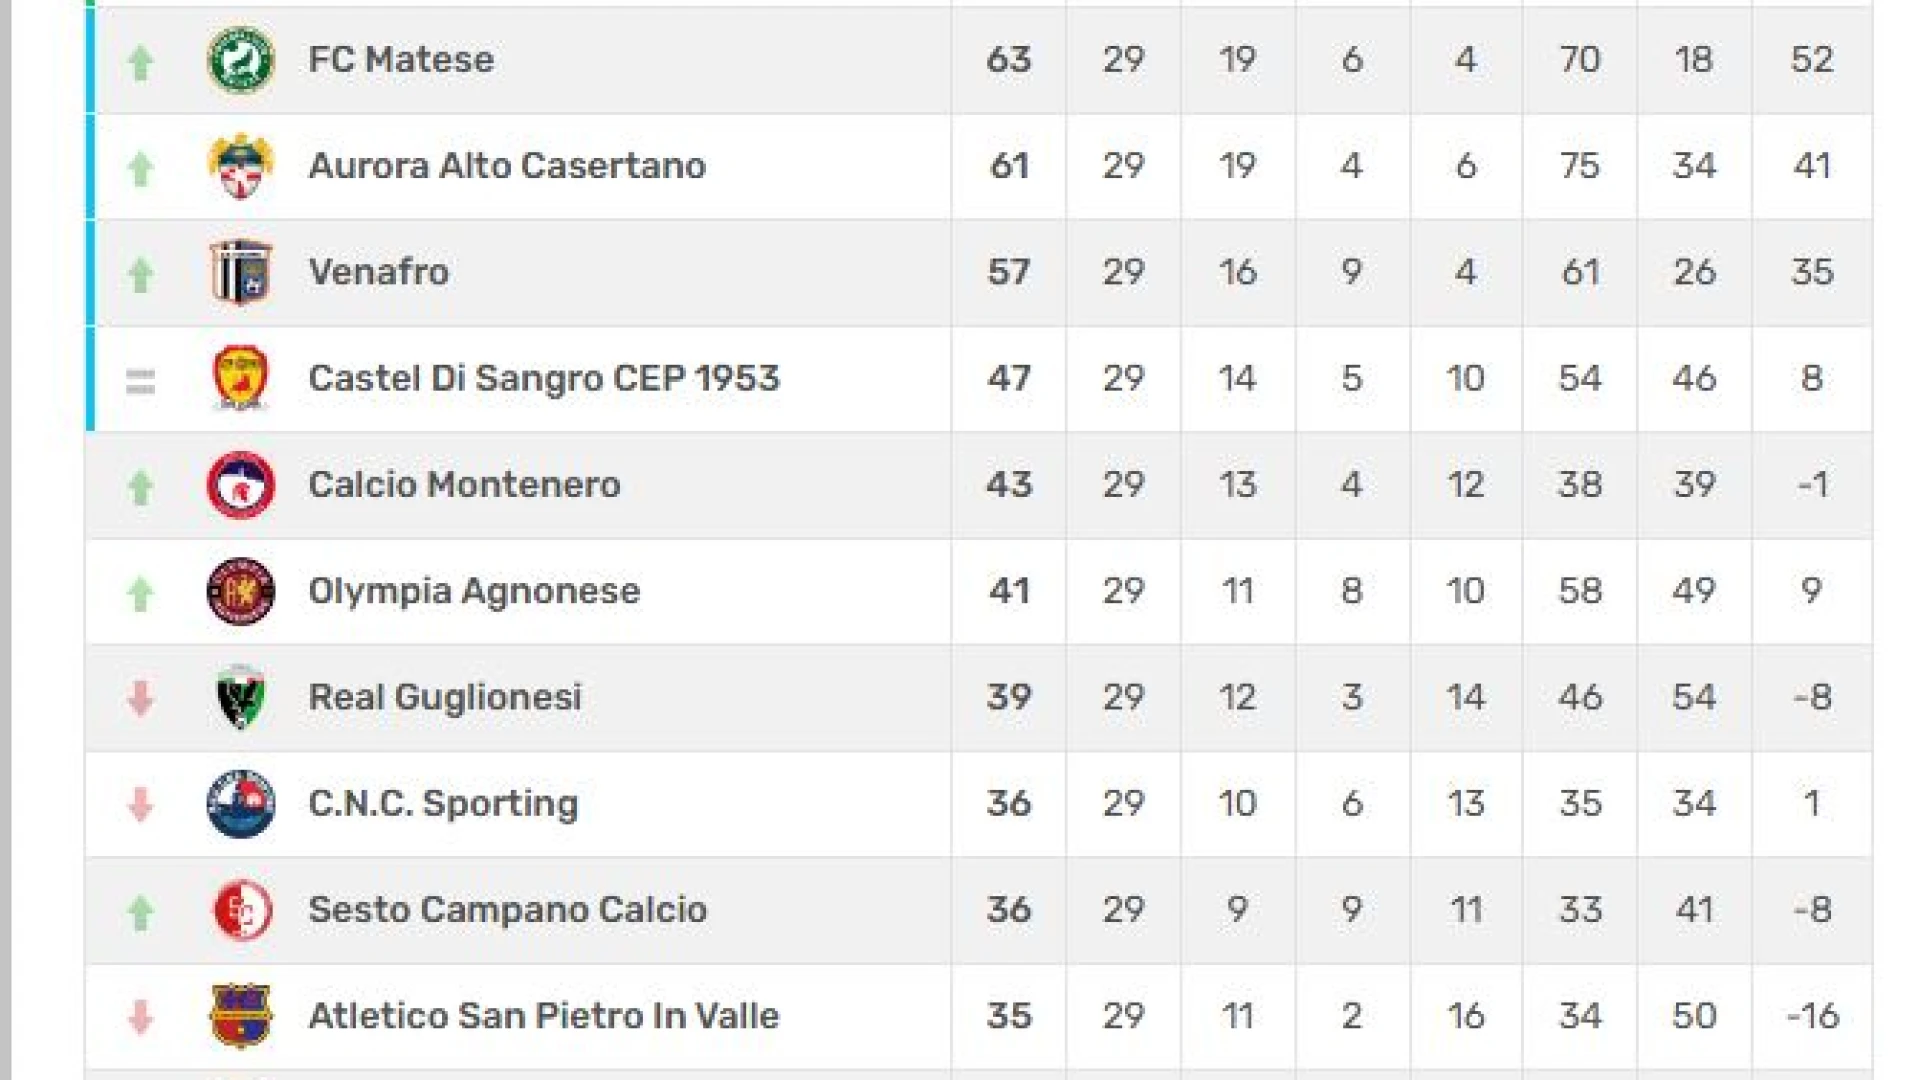Click the Olympia Agnonese crest
This screenshot has width=1920, height=1080.
click(240, 591)
